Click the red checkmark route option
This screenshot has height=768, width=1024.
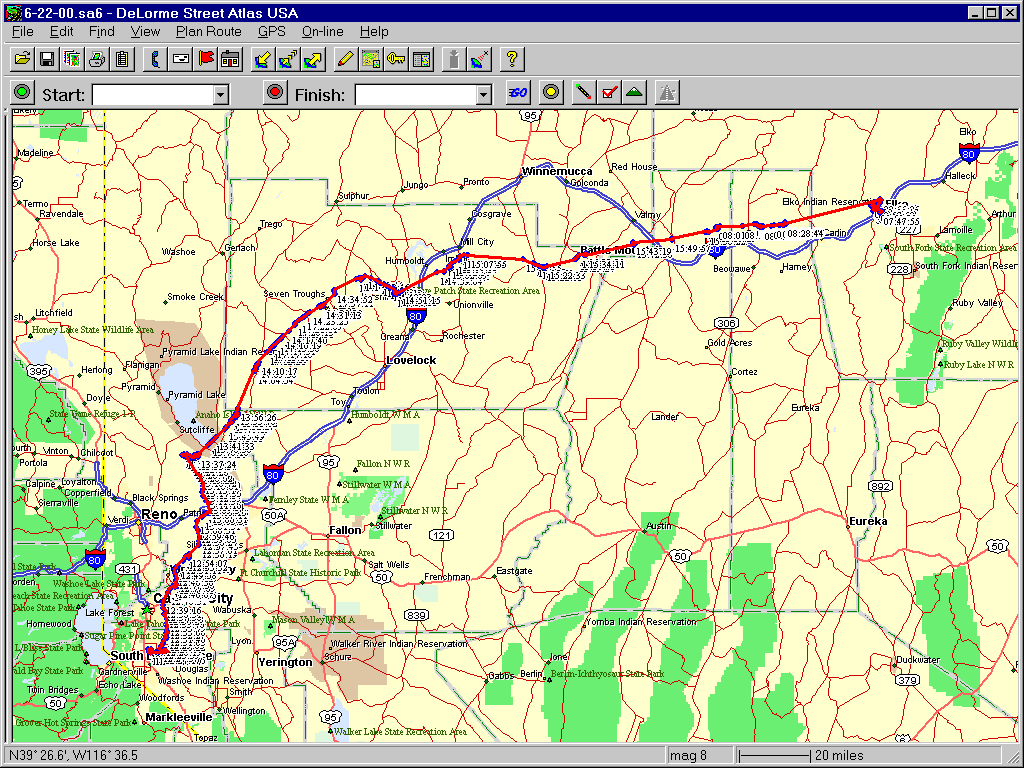608,93
